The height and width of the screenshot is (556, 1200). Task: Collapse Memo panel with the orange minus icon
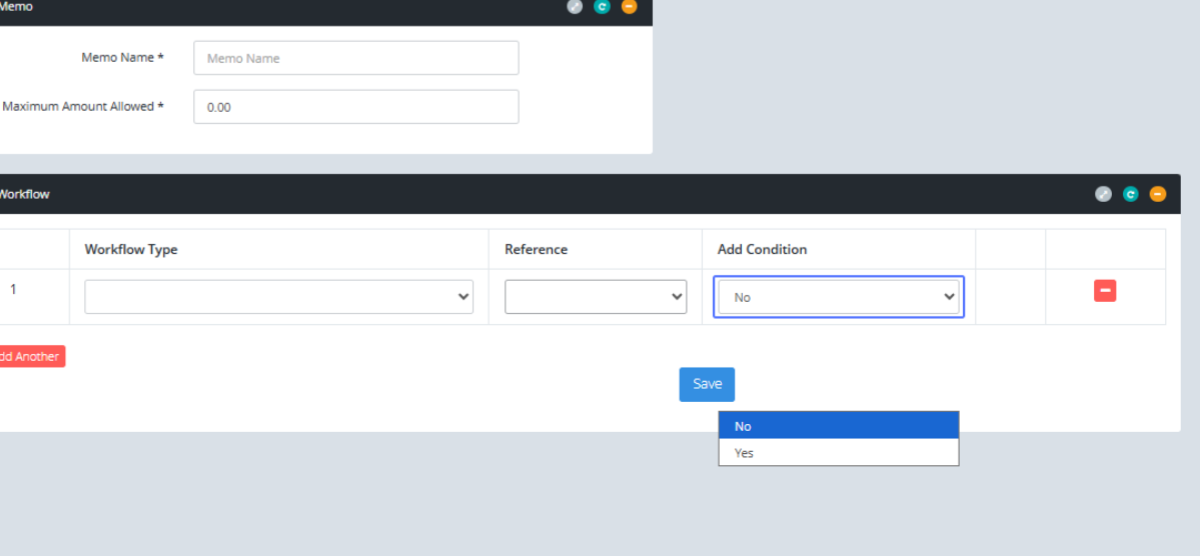click(628, 6)
